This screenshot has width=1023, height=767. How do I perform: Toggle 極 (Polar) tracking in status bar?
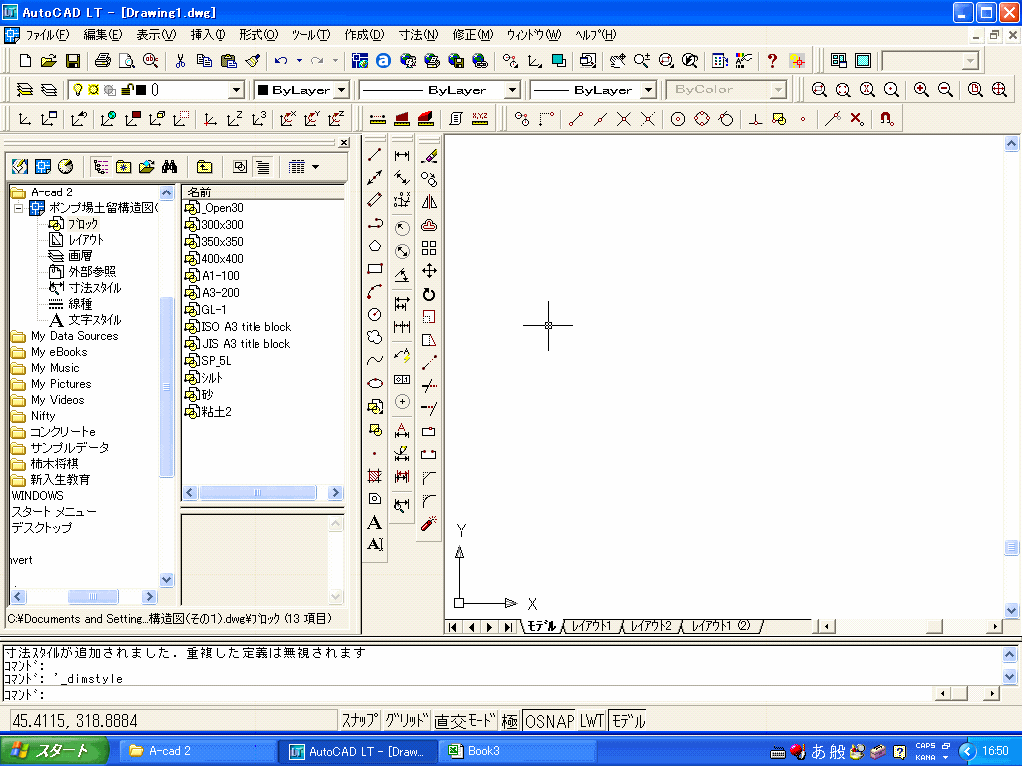(x=510, y=721)
